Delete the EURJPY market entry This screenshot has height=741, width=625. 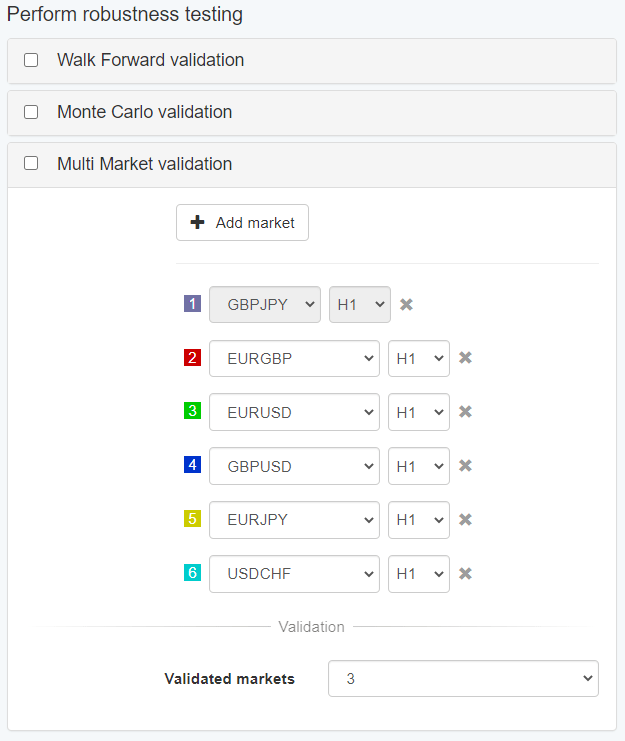click(x=465, y=520)
